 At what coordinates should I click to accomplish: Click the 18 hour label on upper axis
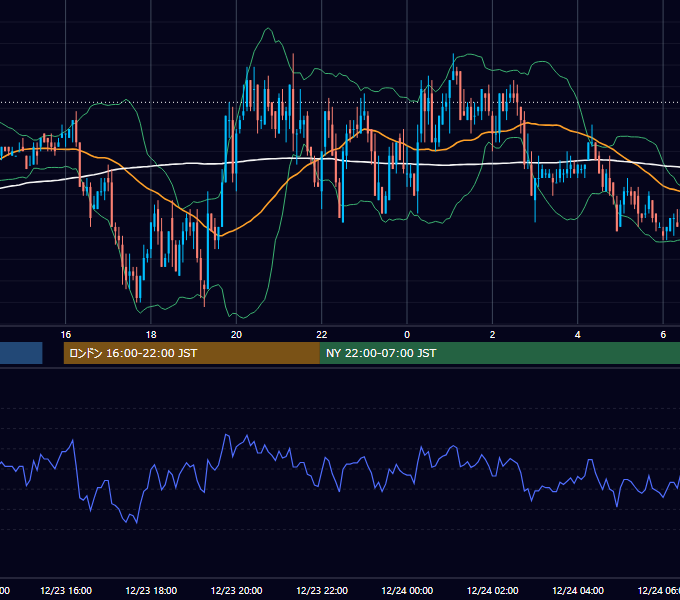pos(151,335)
